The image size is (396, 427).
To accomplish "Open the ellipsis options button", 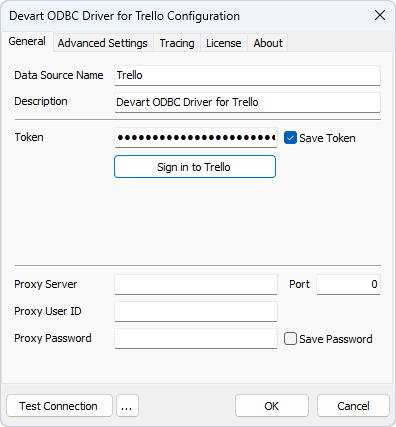I will tap(127, 406).
